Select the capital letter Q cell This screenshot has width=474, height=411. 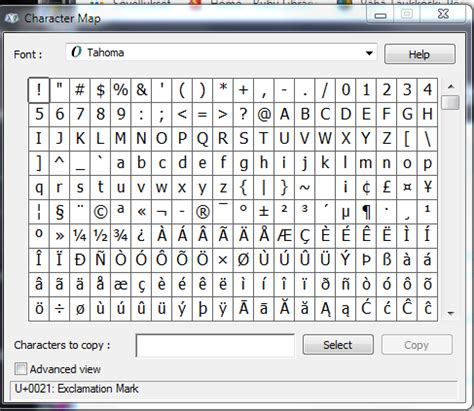[x=203, y=139]
